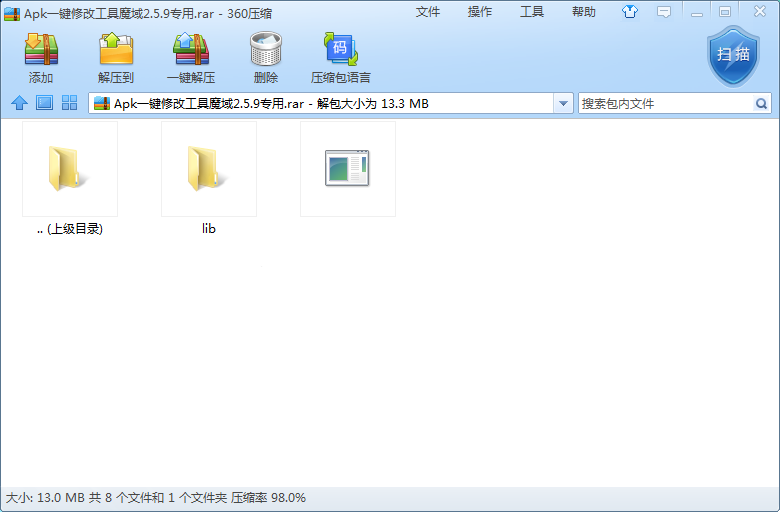Click the rar archive icon in address bar
This screenshot has width=780, height=512.
coord(101,103)
